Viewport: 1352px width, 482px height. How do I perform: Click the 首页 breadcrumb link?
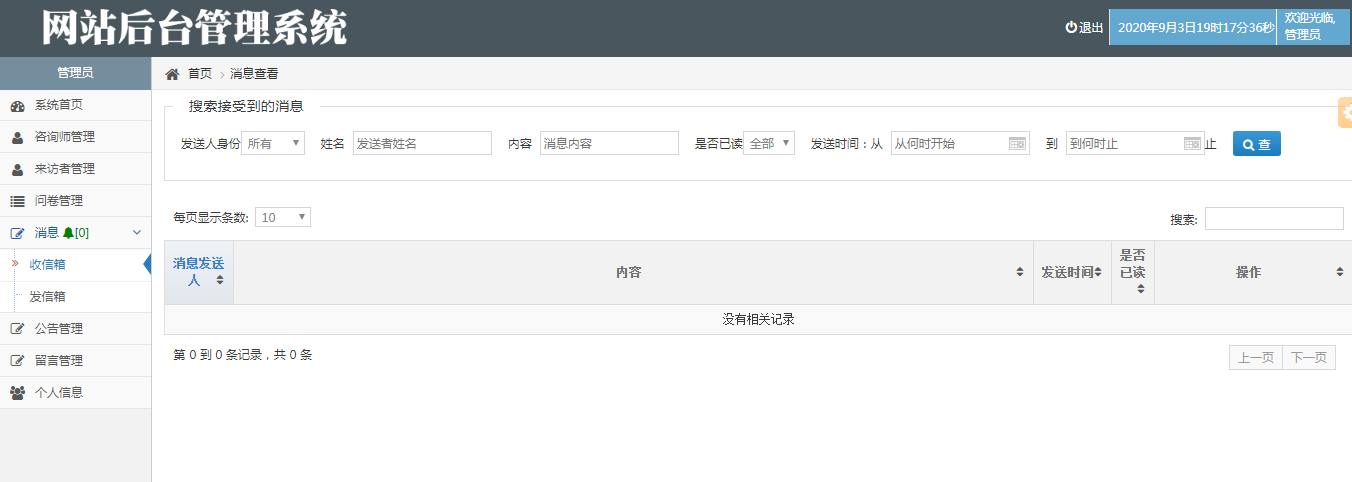pyautogui.click(x=200, y=74)
